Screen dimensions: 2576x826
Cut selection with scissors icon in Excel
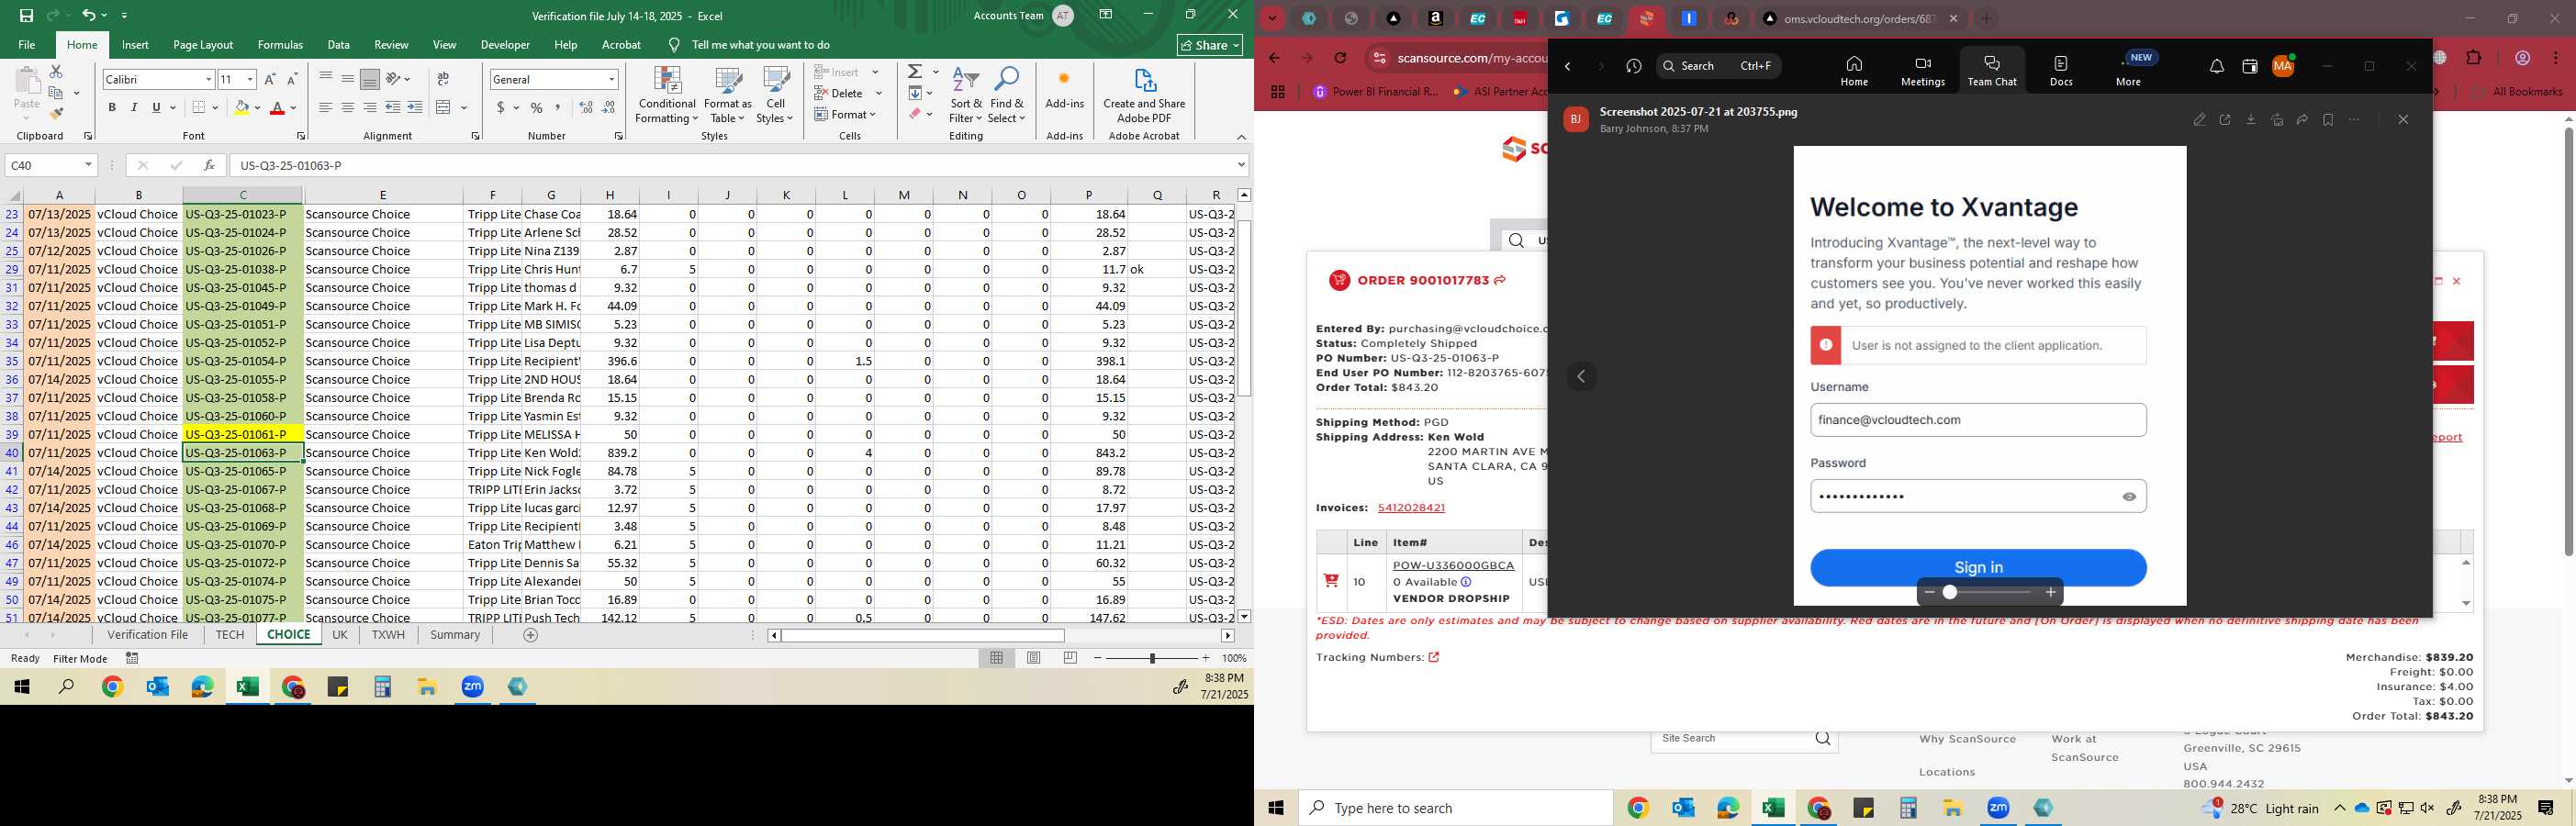(56, 72)
